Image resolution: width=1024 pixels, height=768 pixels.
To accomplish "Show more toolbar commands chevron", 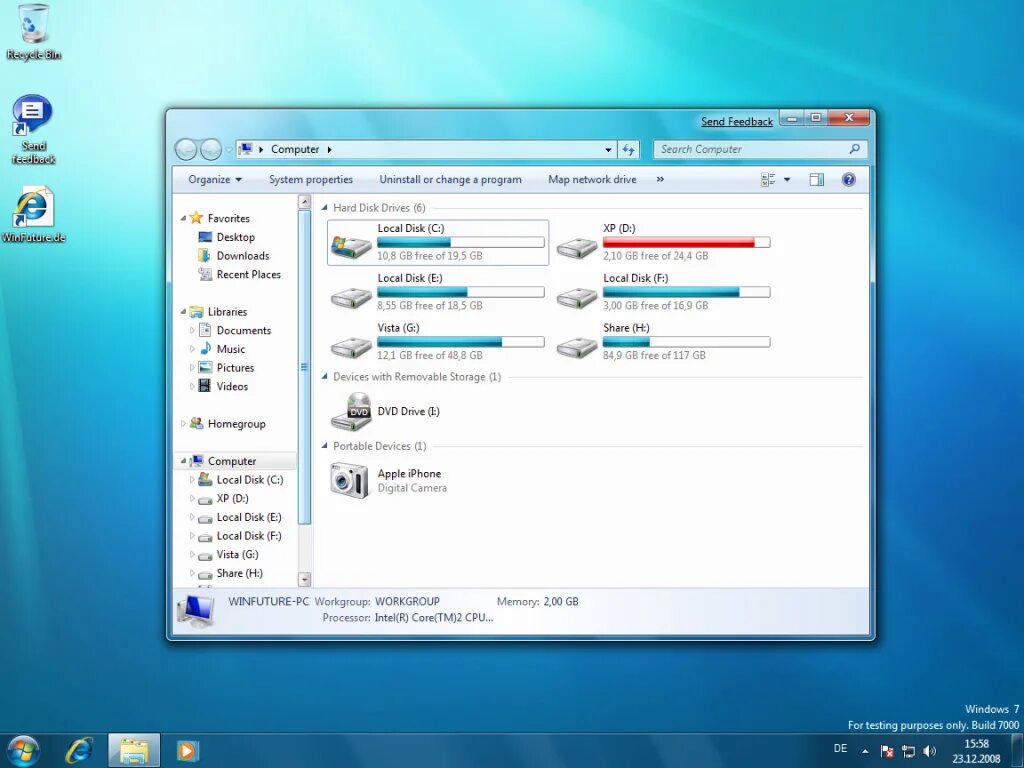I will point(660,180).
